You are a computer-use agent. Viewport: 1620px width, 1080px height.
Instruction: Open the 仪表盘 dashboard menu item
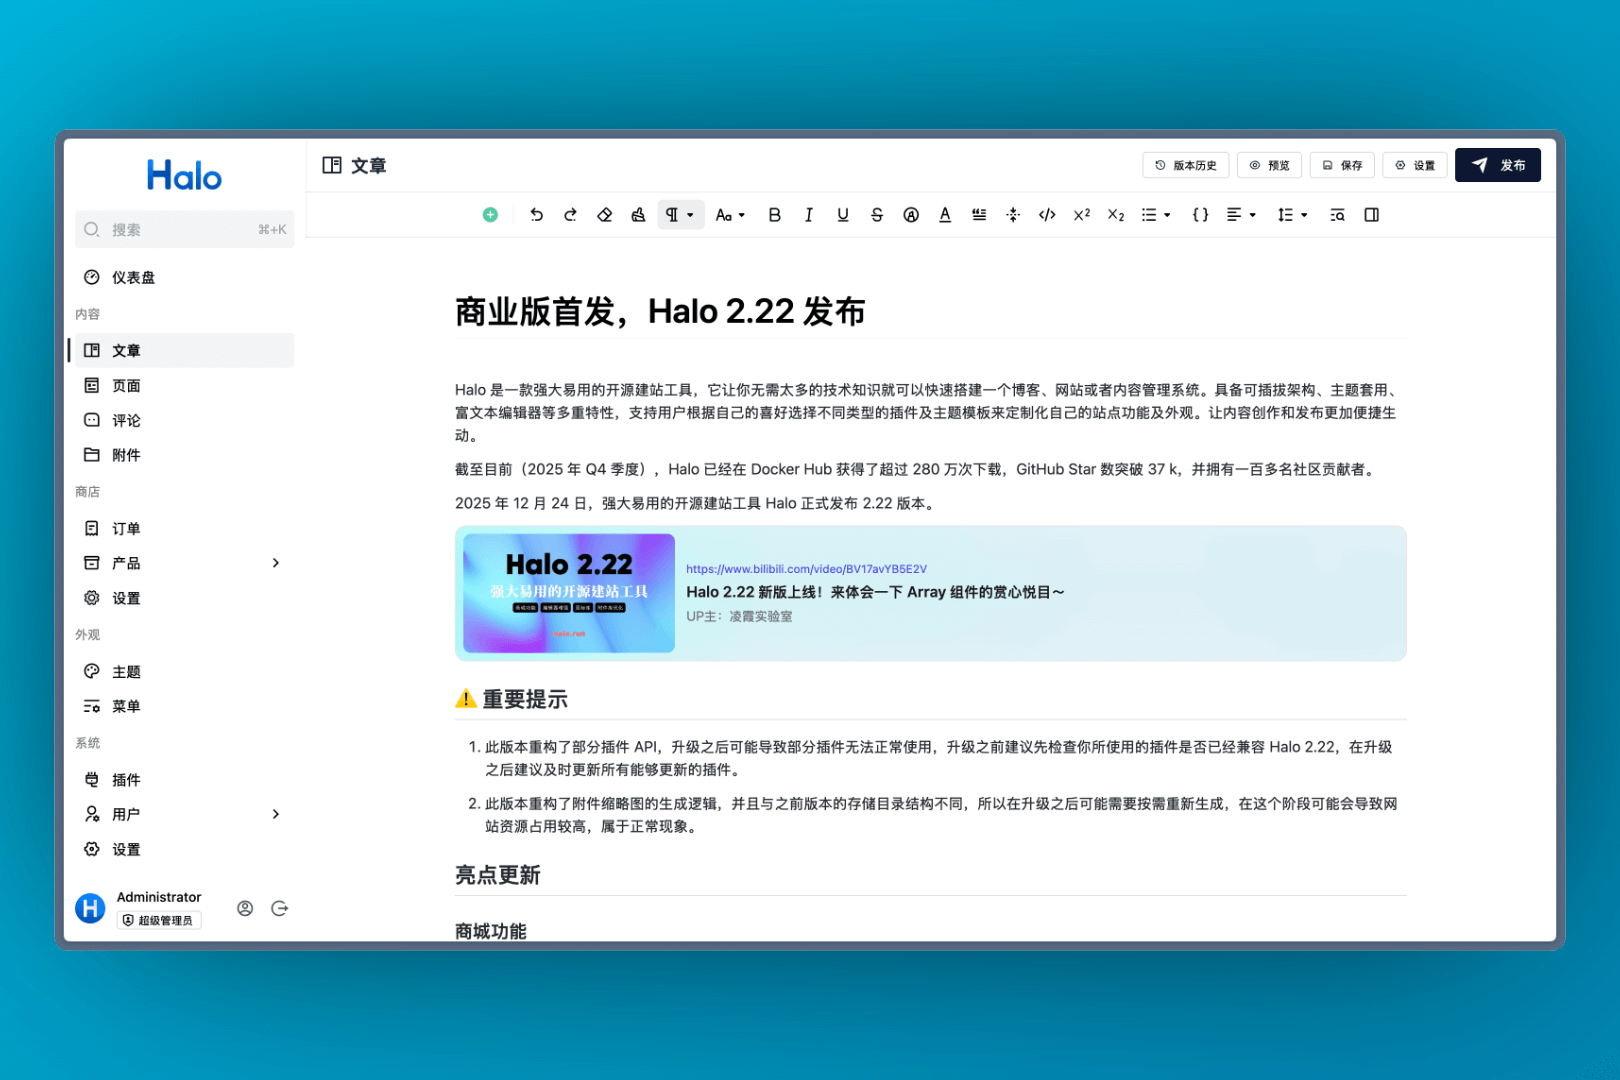[133, 278]
